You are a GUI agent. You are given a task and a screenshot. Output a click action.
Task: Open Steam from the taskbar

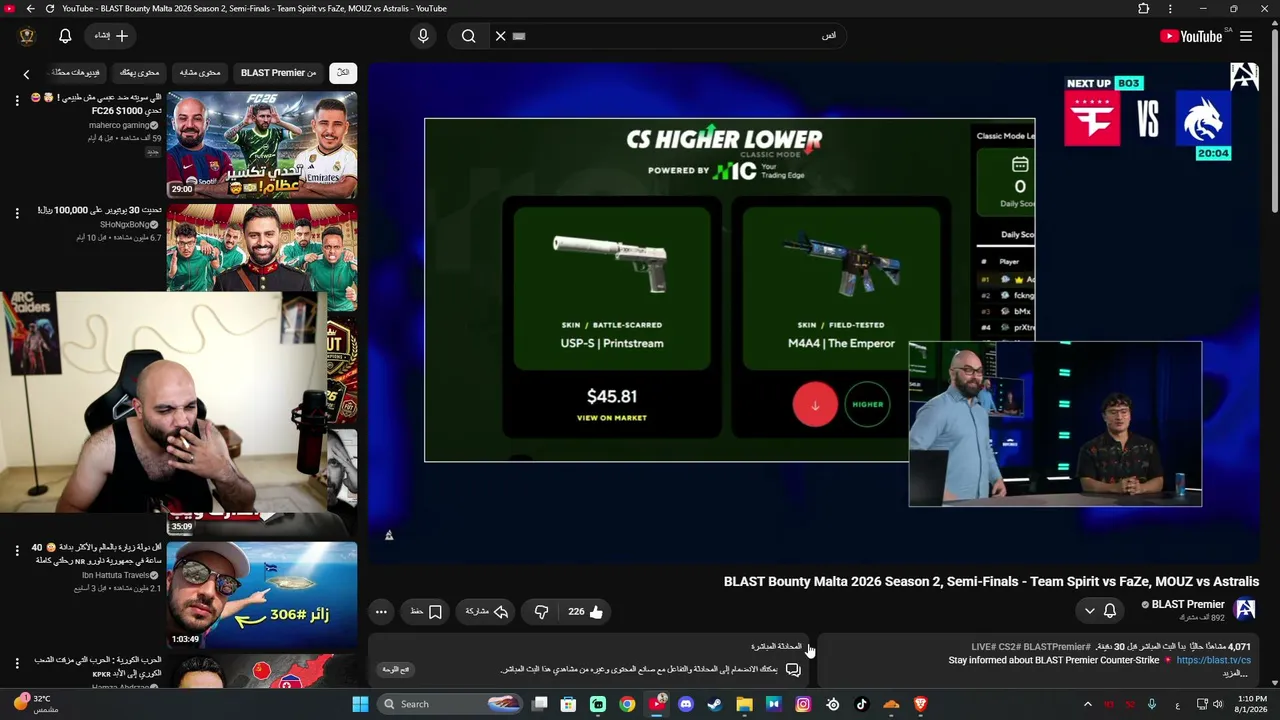click(x=715, y=704)
